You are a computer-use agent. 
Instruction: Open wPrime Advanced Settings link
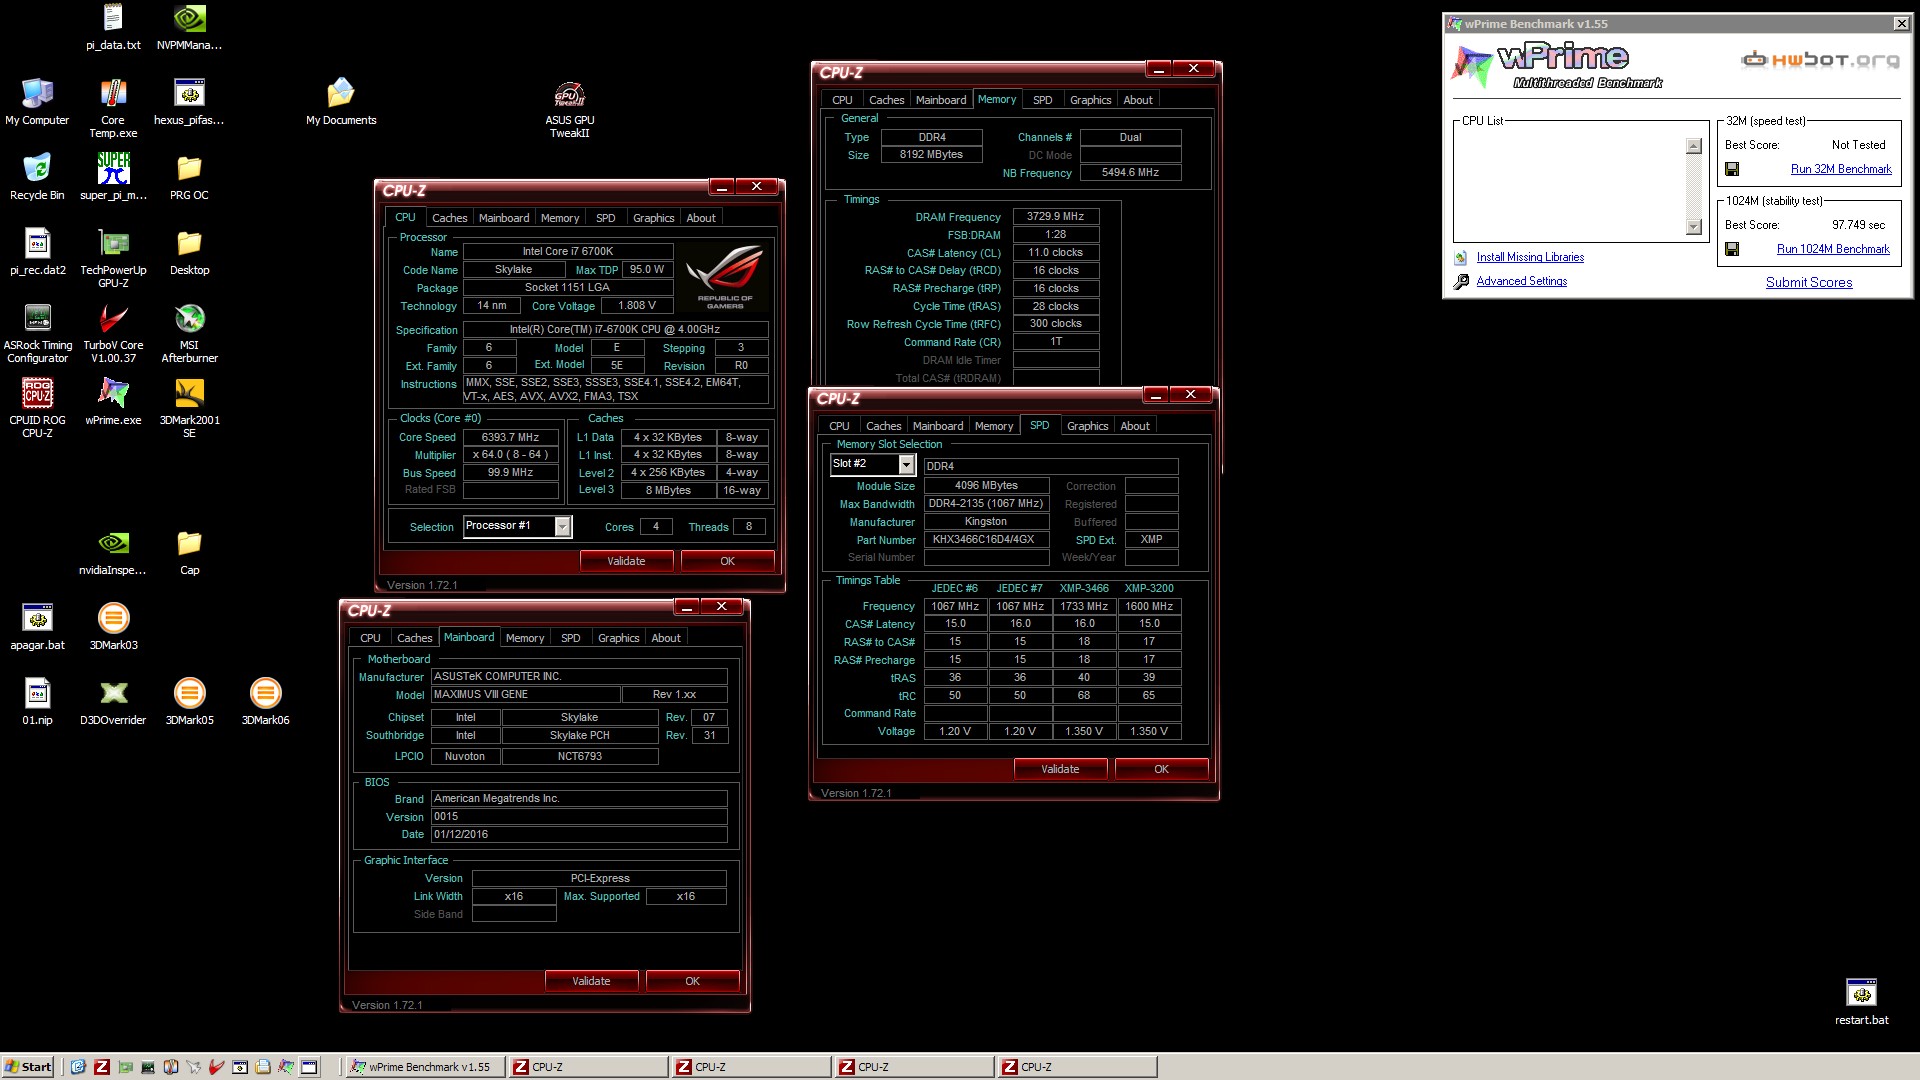pos(1522,281)
